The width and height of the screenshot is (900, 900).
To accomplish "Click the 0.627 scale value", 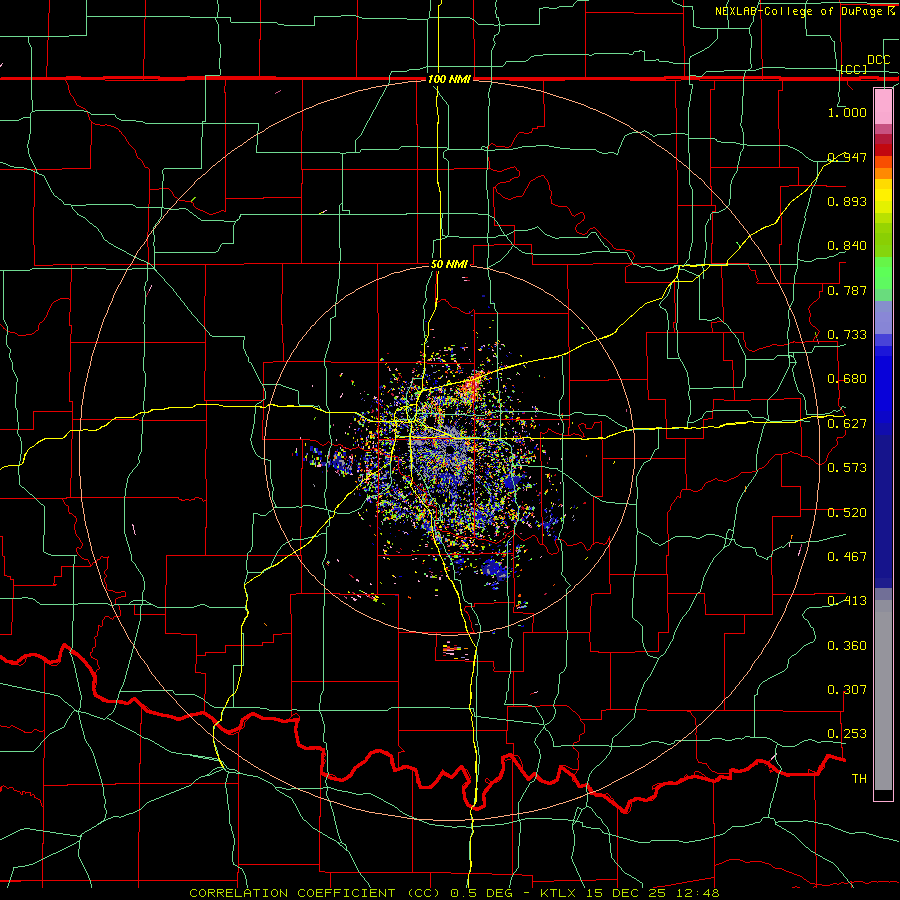I will (x=847, y=424).
